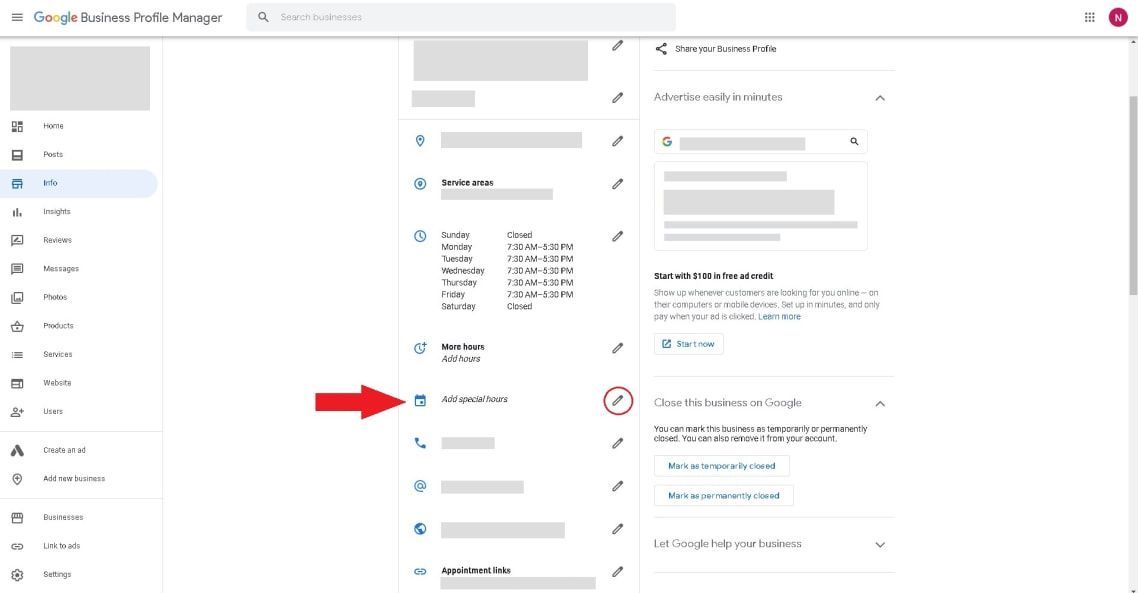Click the Products basket icon
This screenshot has width=1138, height=593.
(17, 326)
